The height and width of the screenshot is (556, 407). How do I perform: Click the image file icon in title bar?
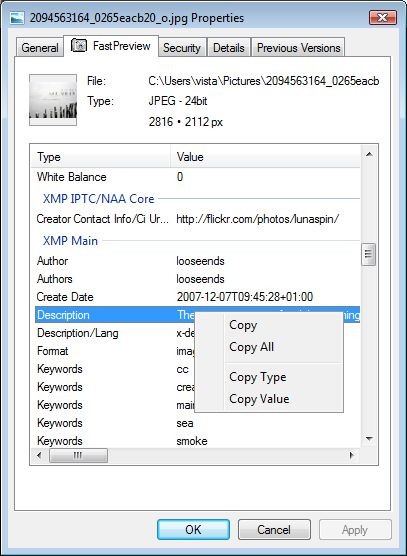[17, 17]
